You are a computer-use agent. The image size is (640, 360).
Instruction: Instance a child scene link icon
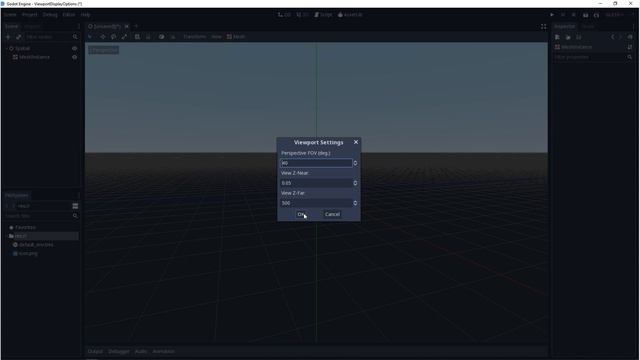(x=18, y=37)
